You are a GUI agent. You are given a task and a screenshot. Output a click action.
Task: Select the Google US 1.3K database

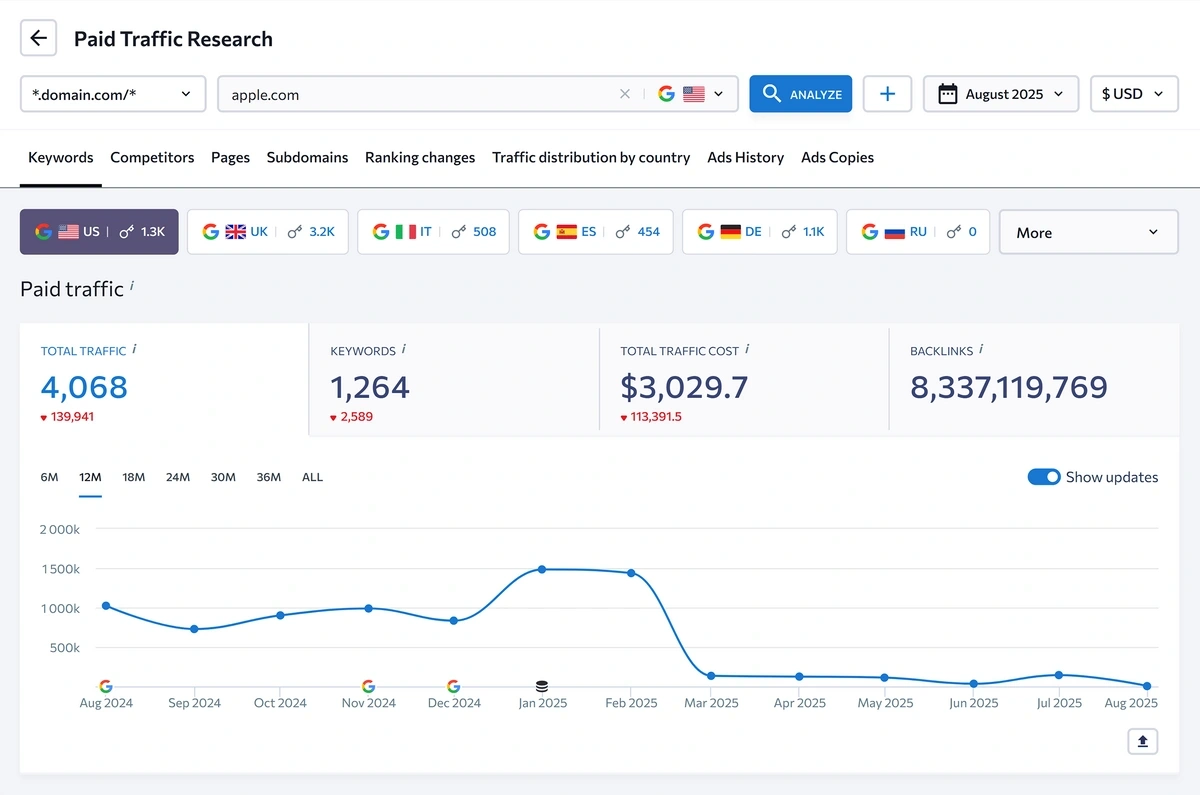(99, 232)
